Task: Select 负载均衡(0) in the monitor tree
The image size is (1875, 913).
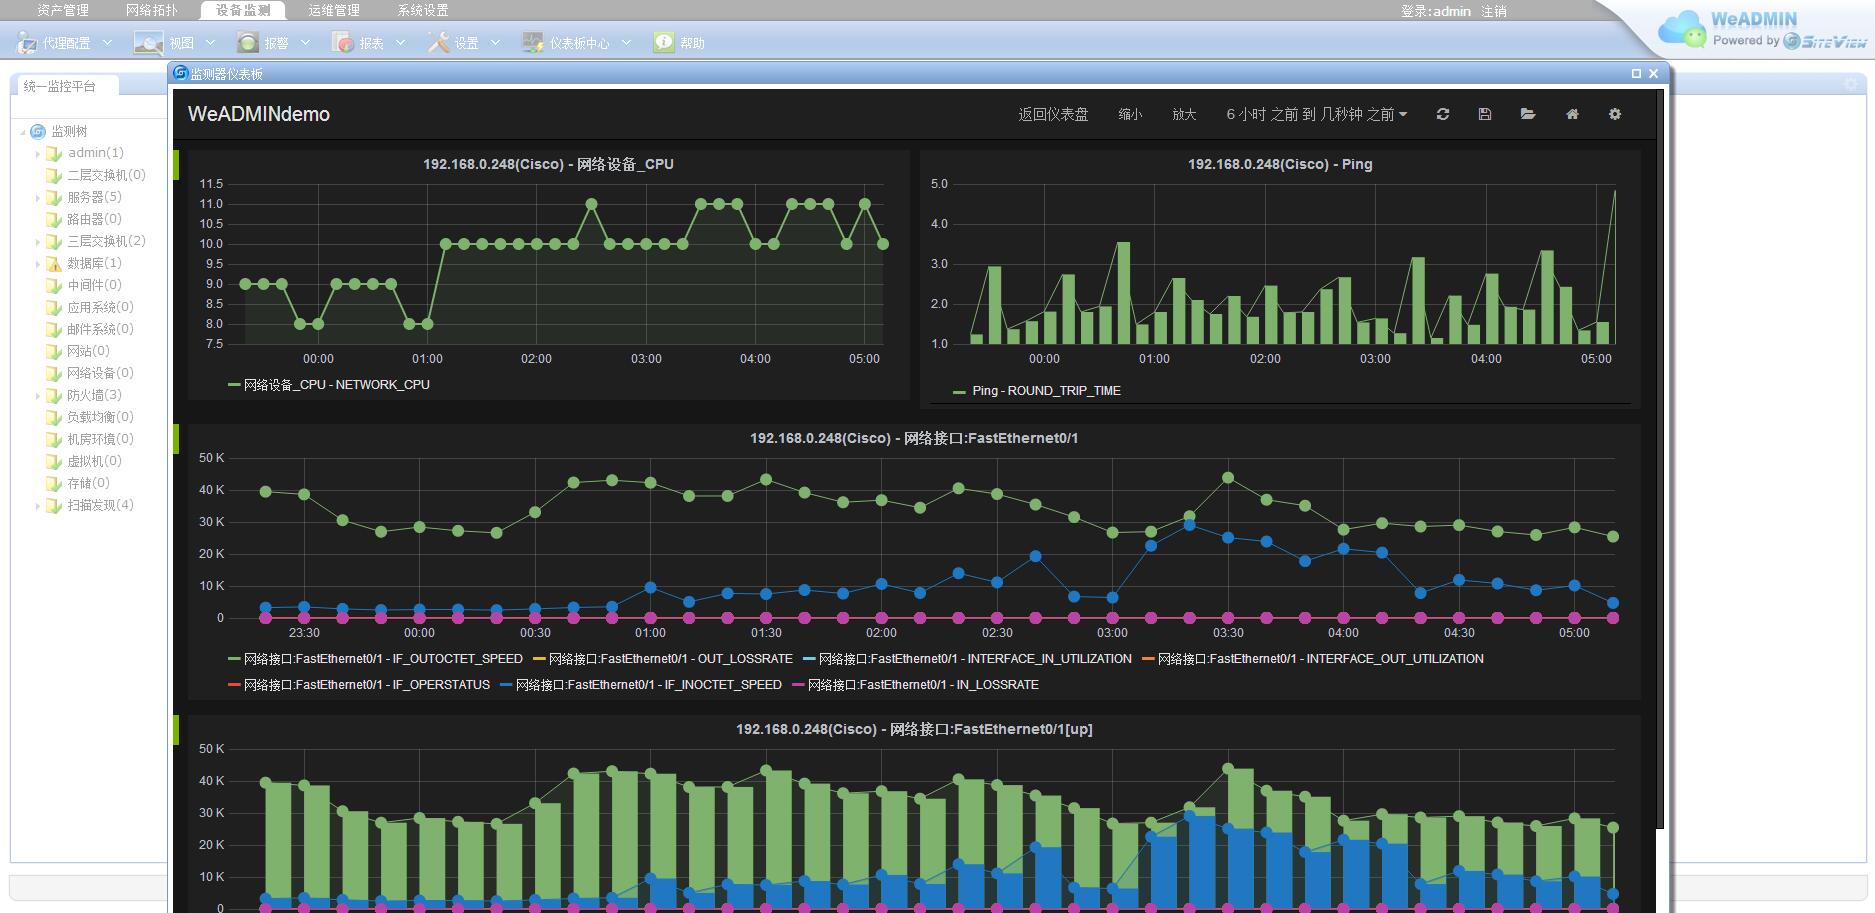Action: (x=100, y=417)
